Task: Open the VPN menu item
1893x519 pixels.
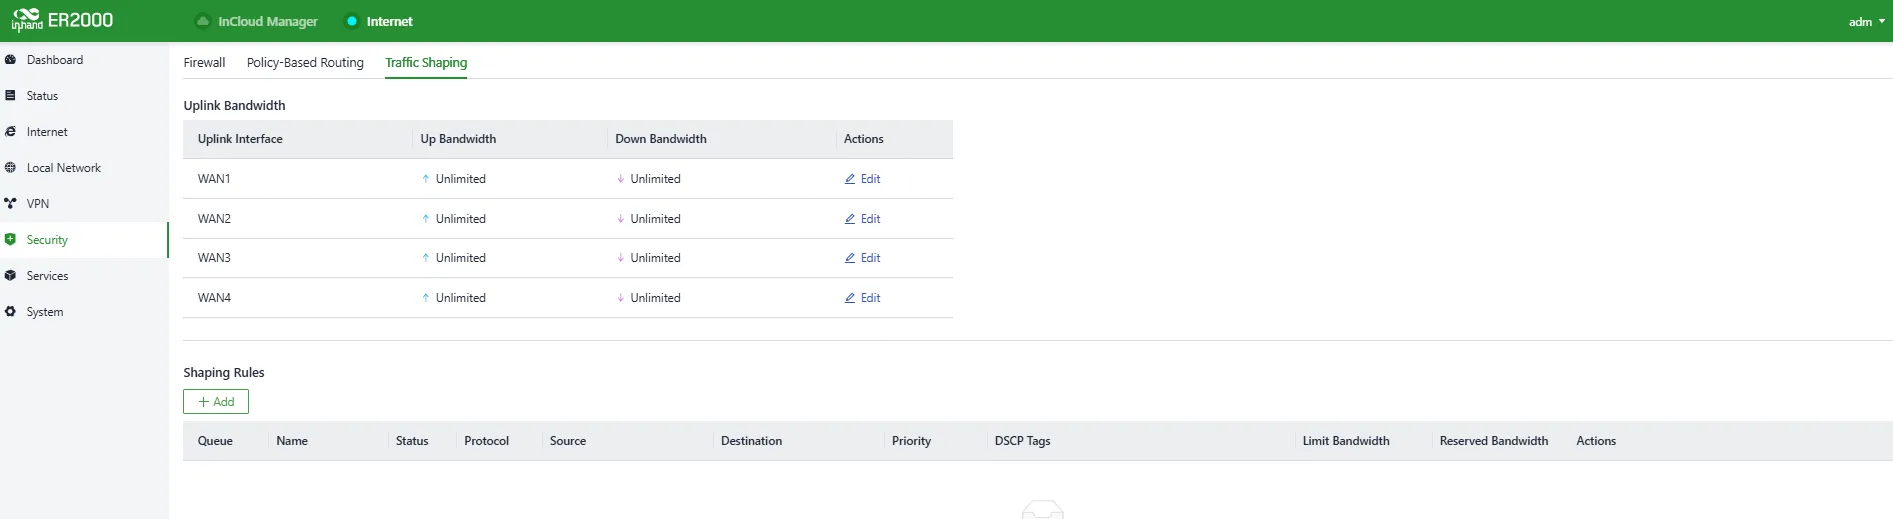Action: pyautogui.click(x=84, y=204)
